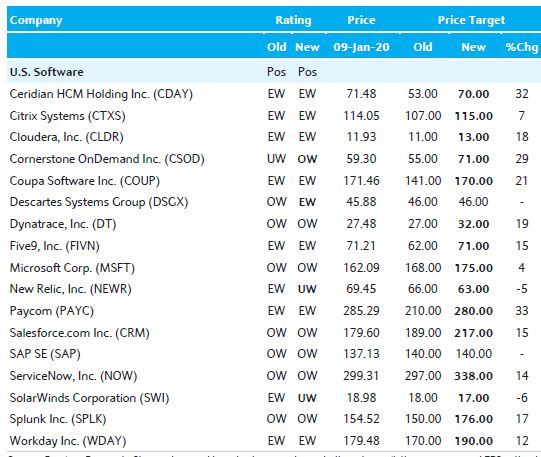Click the %Chg subheader
Image resolution: width=541 pixels, height=457 pixels.
[x=522, y=47]
